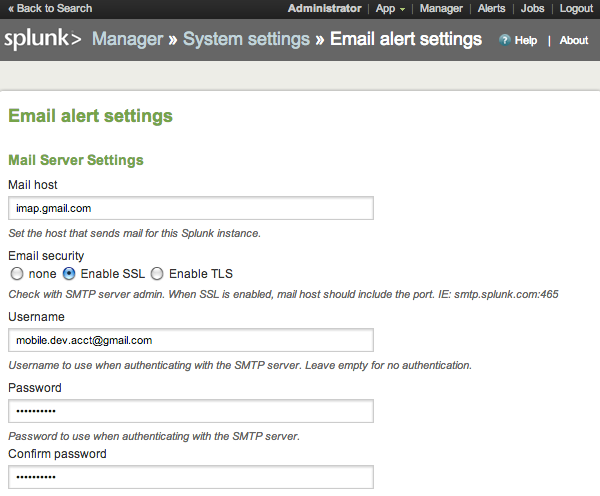The height and width of the screenshot is (496, 600).
Task: Focus the Confirm password field
Action: (191, 477)
